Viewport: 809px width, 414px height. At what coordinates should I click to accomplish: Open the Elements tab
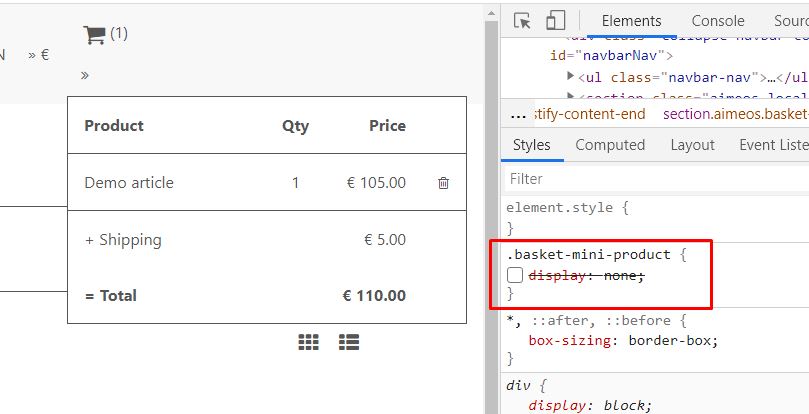pyautogui.click(x=632, y=21)
